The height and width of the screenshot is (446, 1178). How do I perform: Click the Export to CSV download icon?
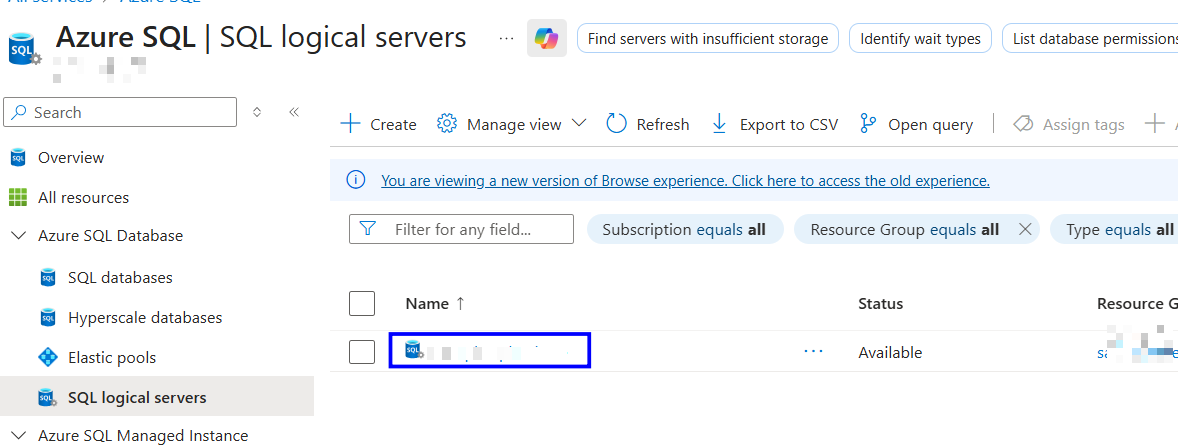pyautogui.click(x=719, y=124)
